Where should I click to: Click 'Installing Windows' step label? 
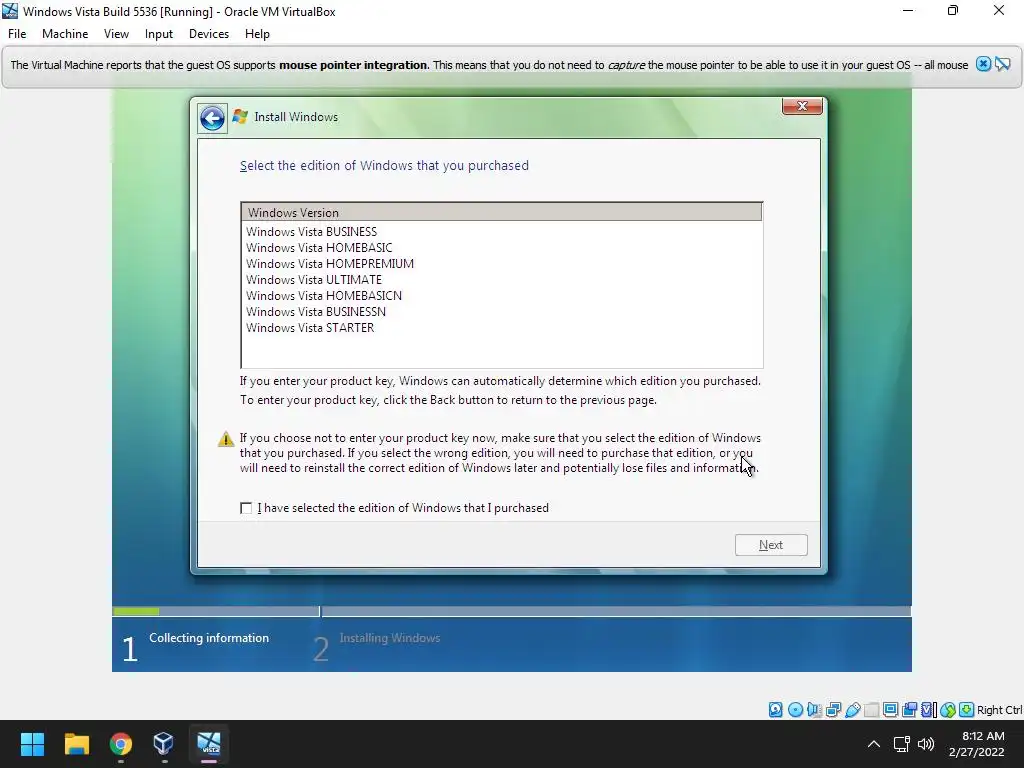[390, 638]
